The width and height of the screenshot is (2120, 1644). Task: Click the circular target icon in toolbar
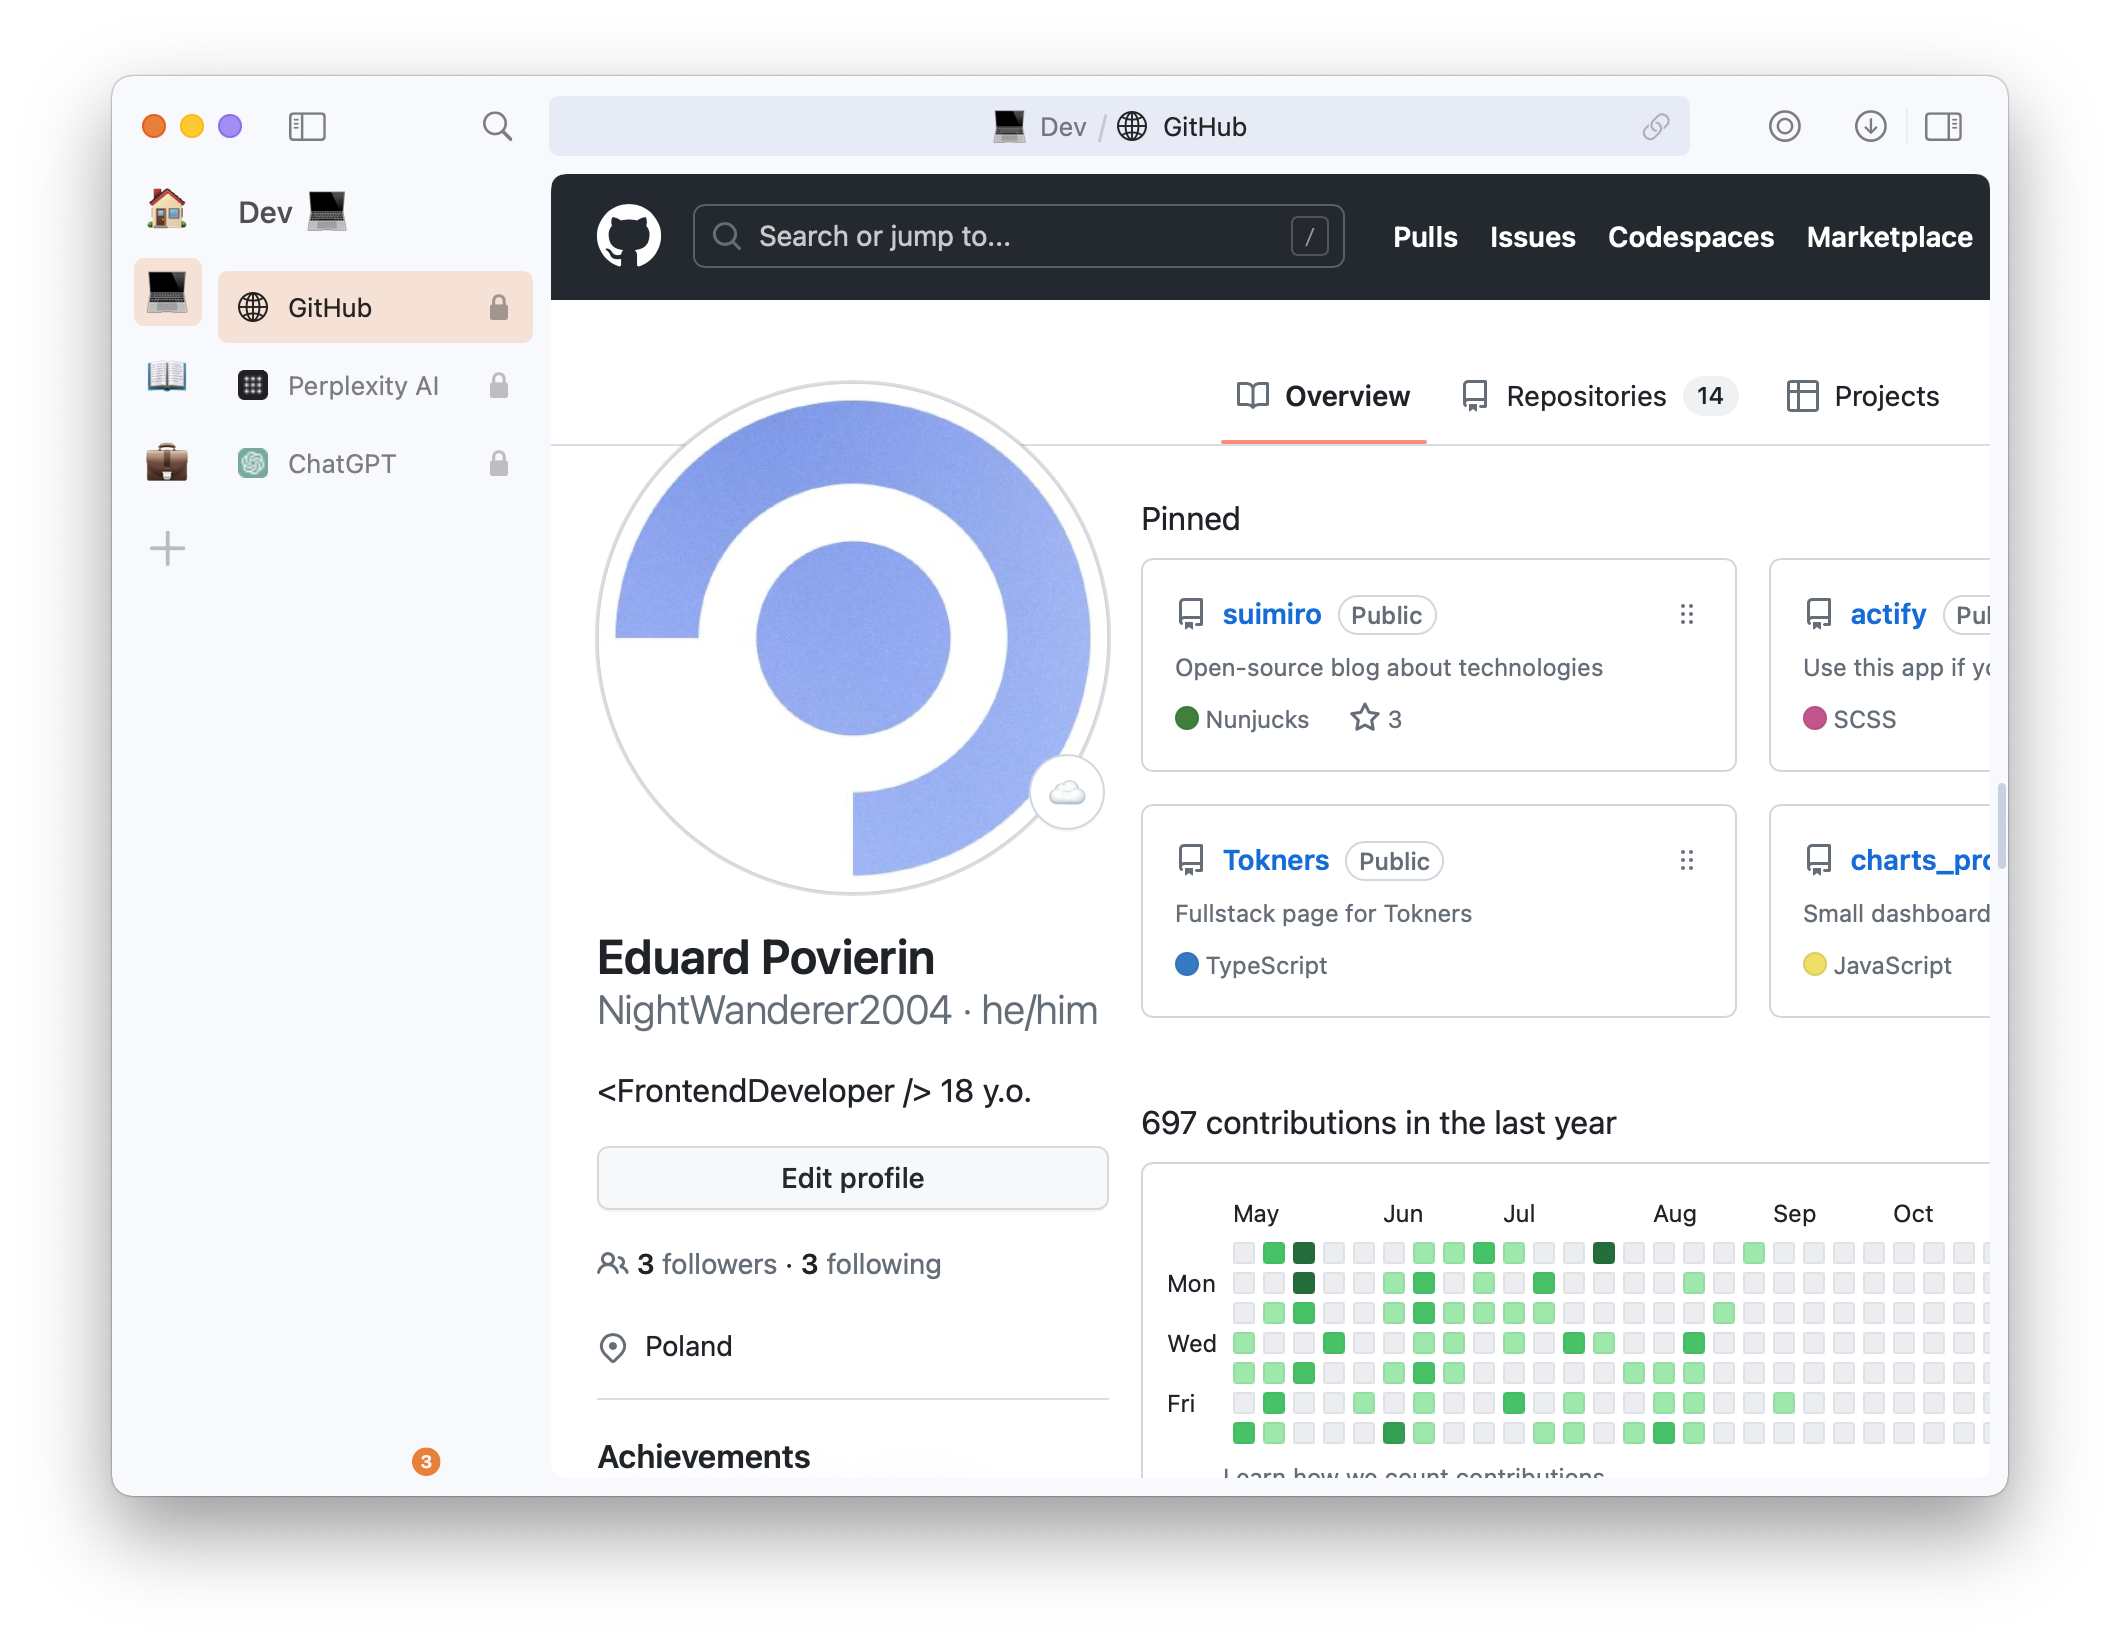click(1784, 127)
